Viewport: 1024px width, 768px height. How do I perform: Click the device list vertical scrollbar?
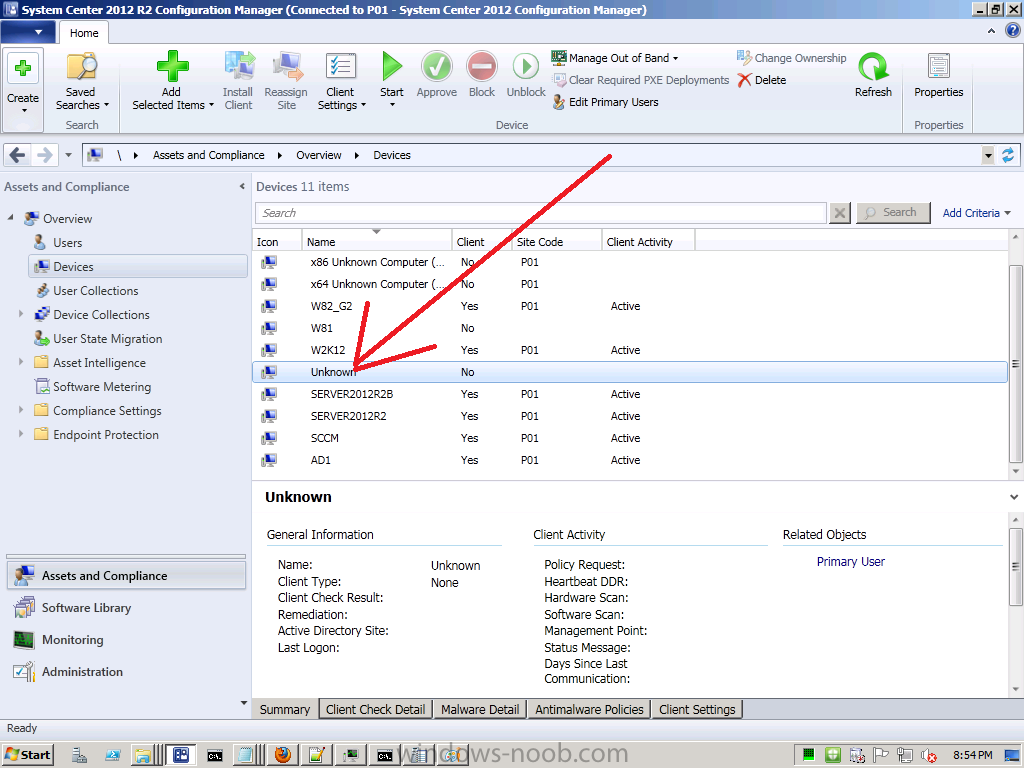click(1016, 362)
